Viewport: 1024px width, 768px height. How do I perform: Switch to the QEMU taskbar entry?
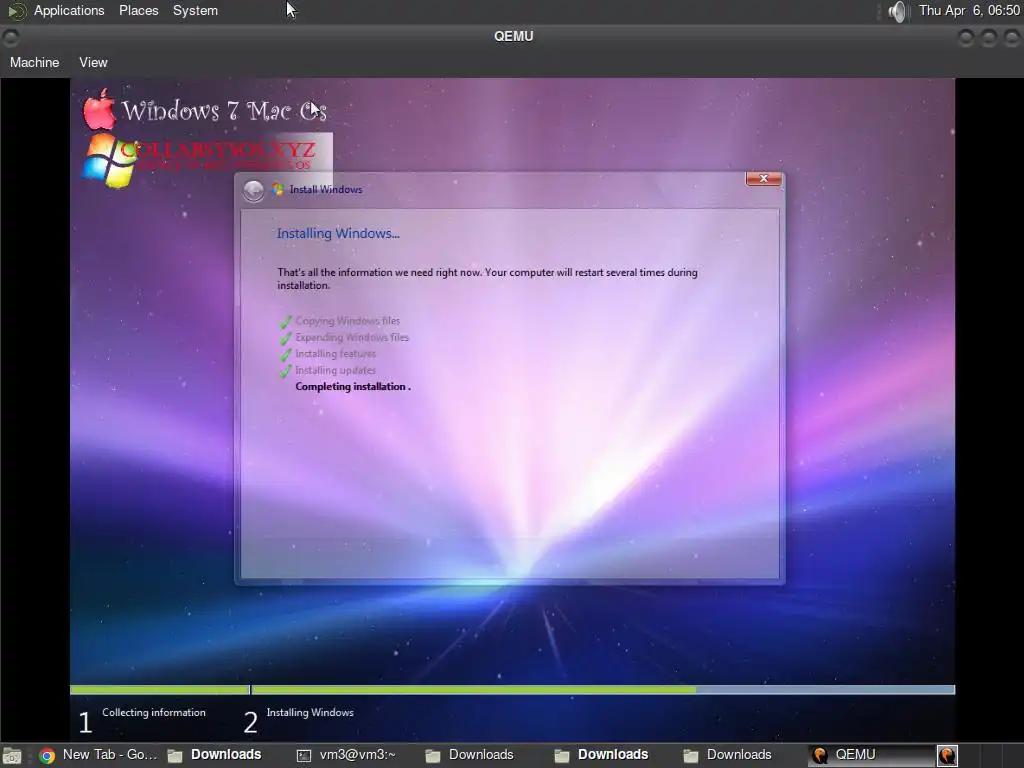tap(872, 755)
